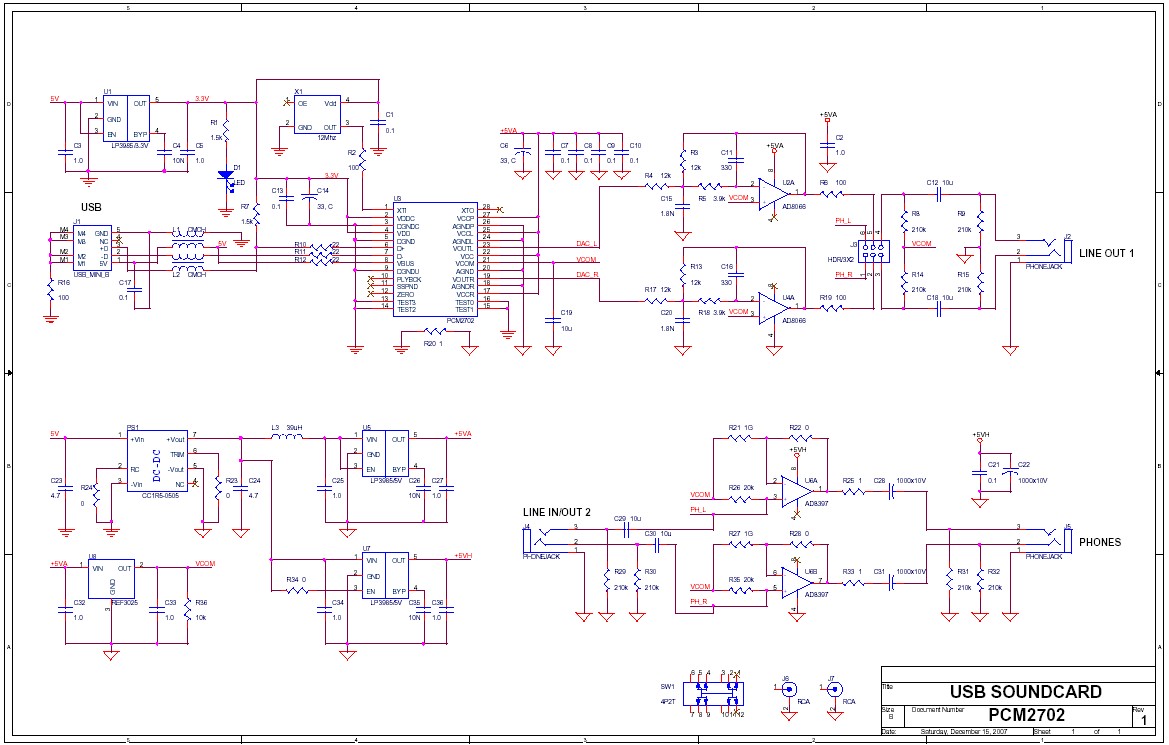The image size is (1169, 745).
Task: Select the U5 LP3985/5V regulator block
Action: (385, 453)
